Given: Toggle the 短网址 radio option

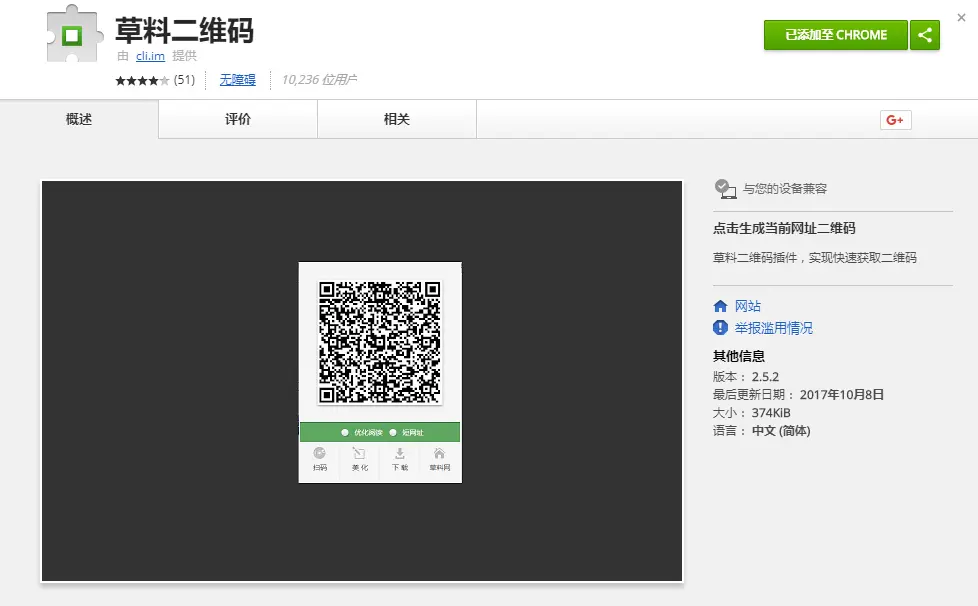Looking at the screenshot, I should coord(393,432).
